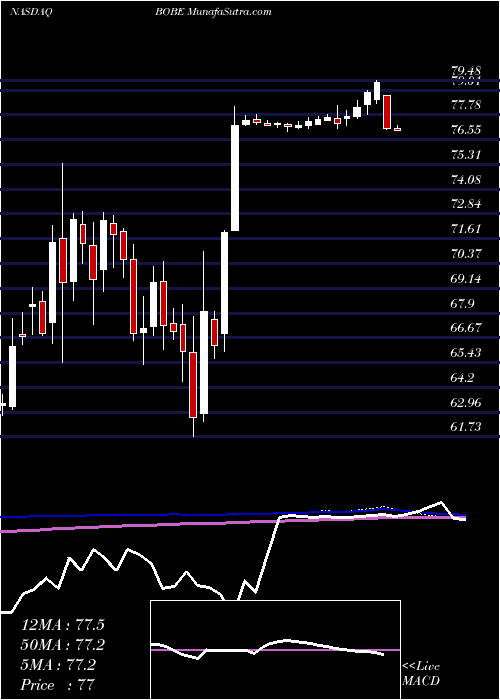Click the 70.37 price axis label
Screen dimensions: 500x700
click(x=466, y=254)
